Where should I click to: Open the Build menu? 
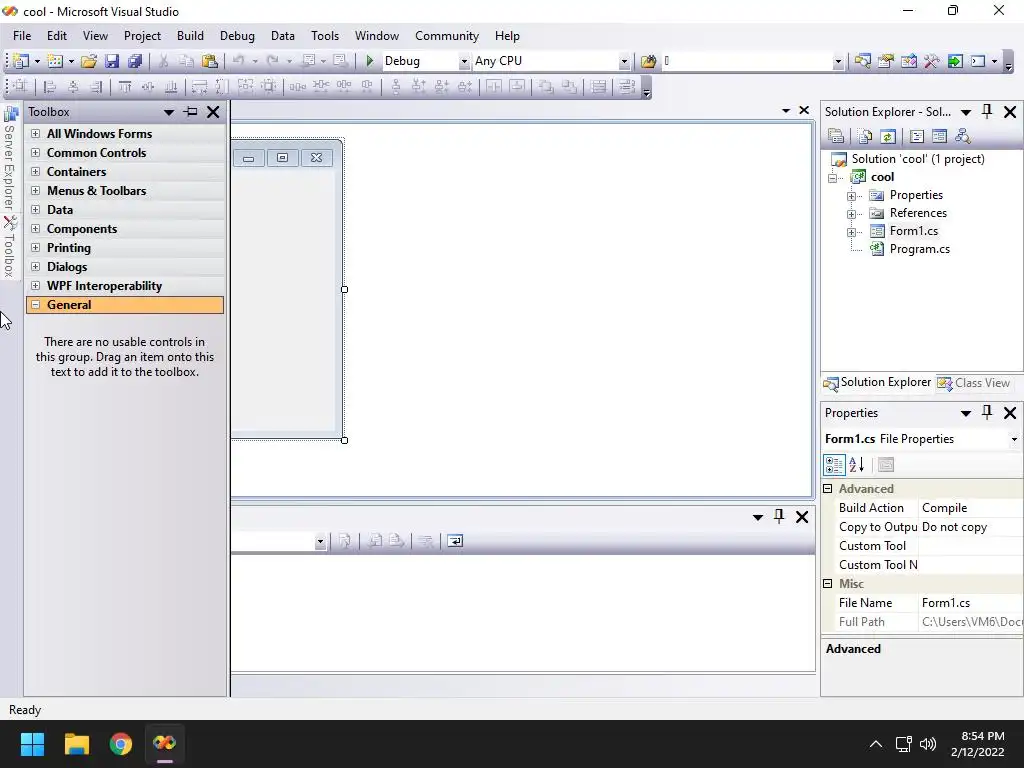click(190, 36)
